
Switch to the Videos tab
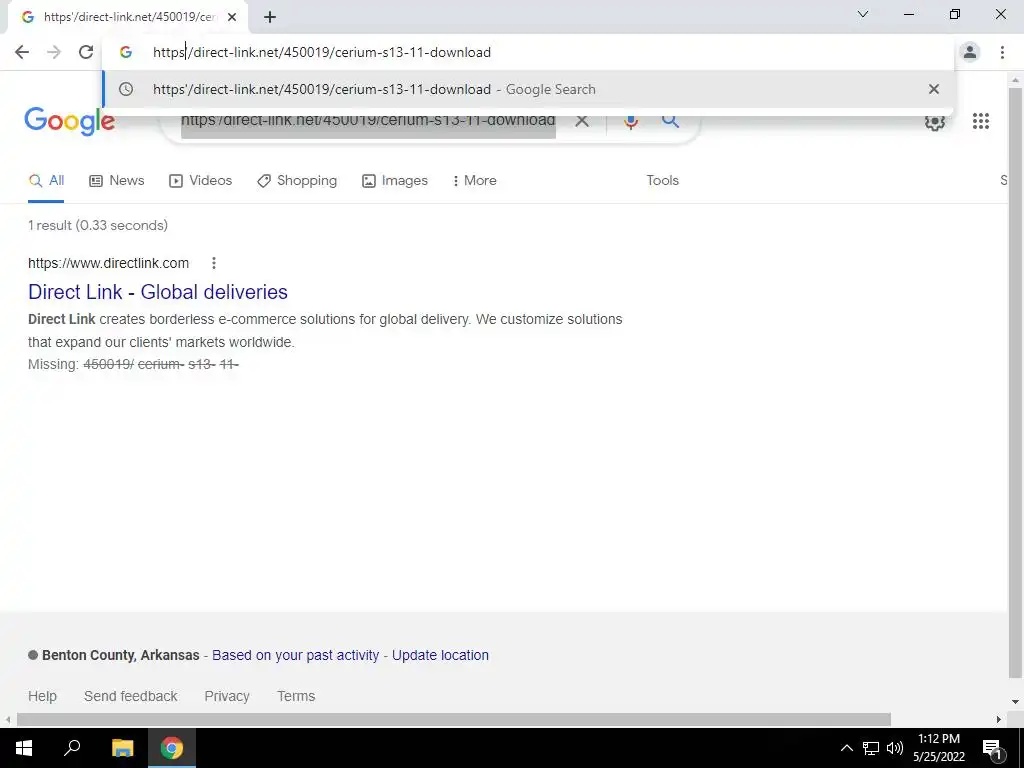click(200, 181)
